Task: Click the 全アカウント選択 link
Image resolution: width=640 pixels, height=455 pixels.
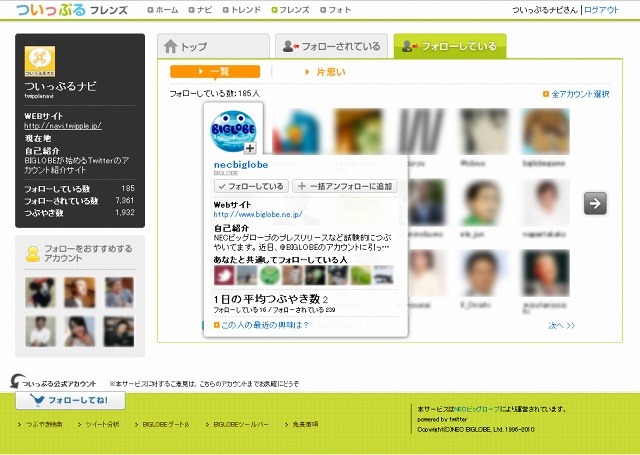Action: tap(576, 94)
